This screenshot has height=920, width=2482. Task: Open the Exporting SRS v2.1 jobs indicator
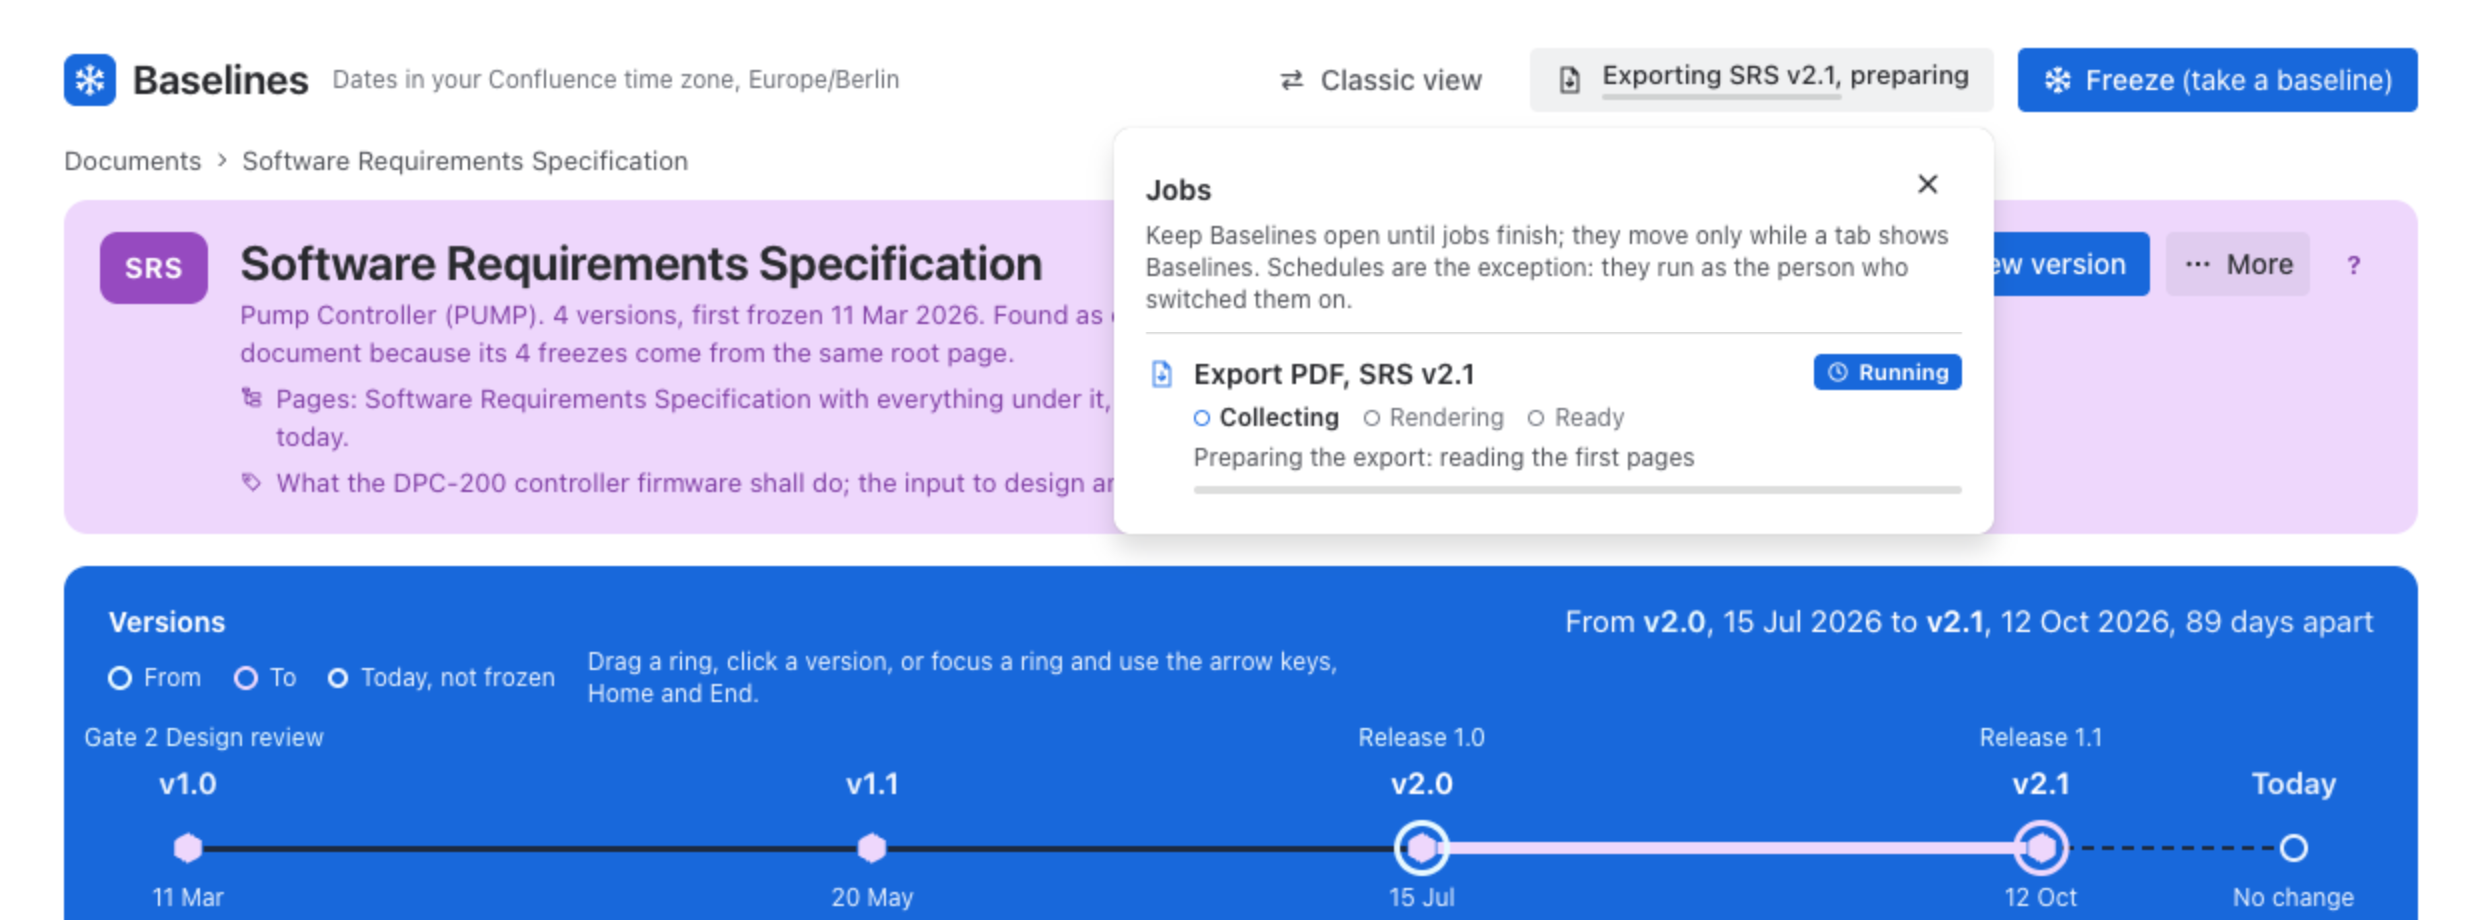[1761, 80]
